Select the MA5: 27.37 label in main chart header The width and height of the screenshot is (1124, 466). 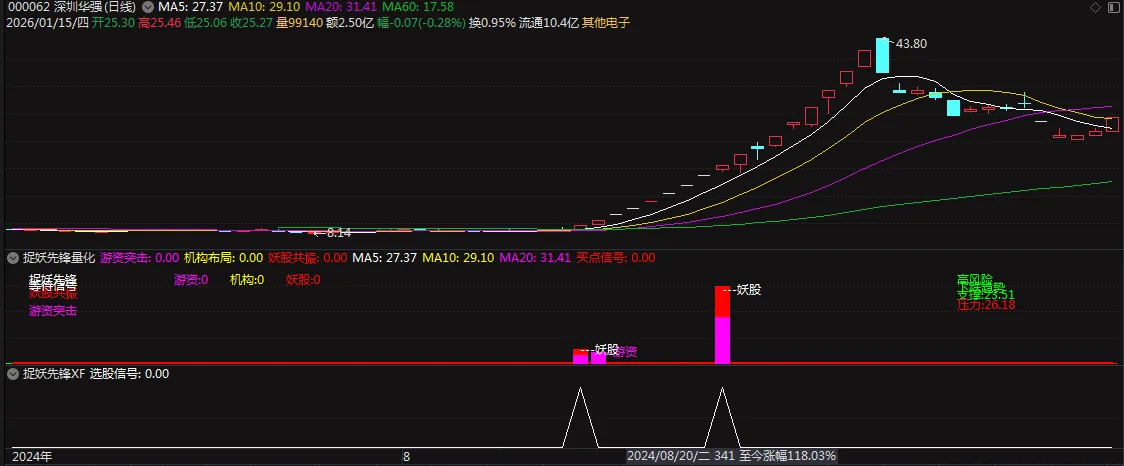pyautogui.click(x=189, y=6)
